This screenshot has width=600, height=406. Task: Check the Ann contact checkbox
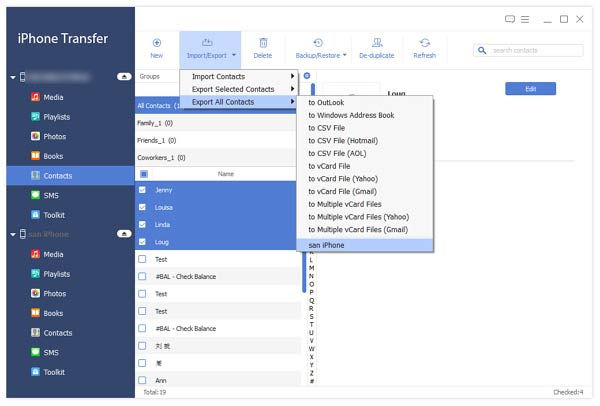pos(142,380)
